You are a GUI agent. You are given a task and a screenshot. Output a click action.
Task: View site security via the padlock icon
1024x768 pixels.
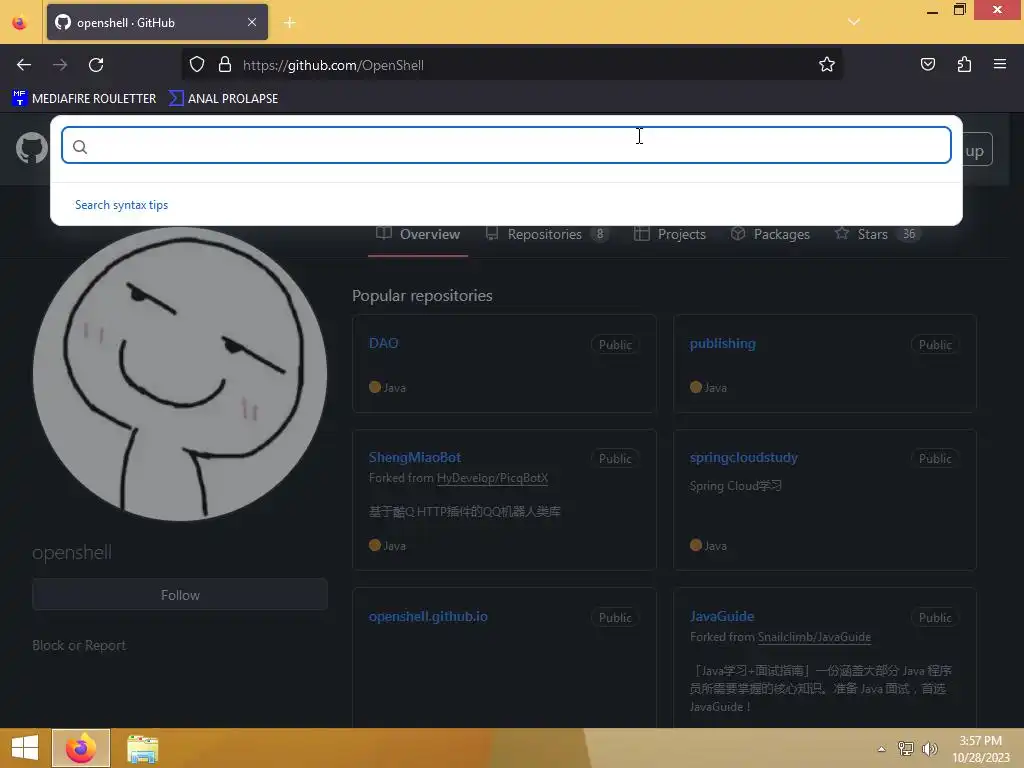point(225,65)
